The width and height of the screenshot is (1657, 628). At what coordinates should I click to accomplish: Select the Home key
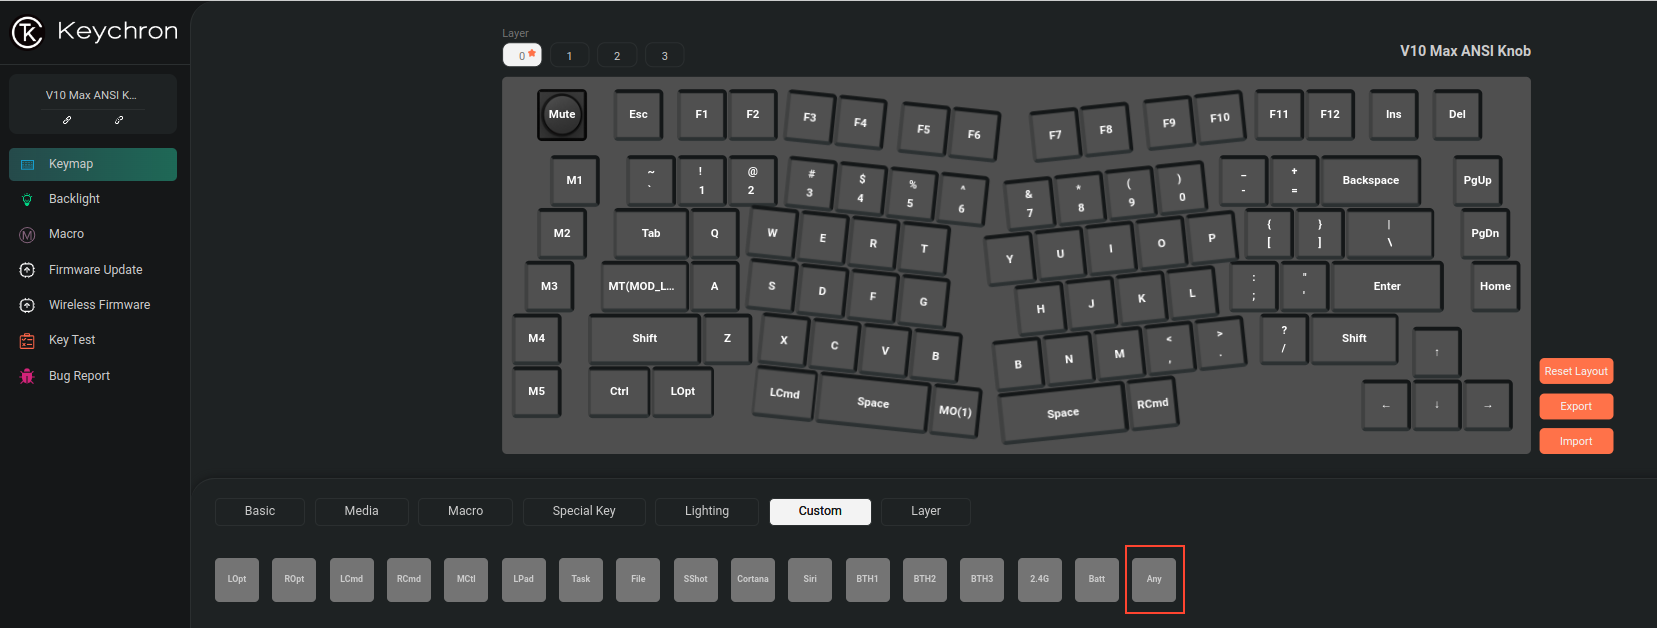[1495, 286]
